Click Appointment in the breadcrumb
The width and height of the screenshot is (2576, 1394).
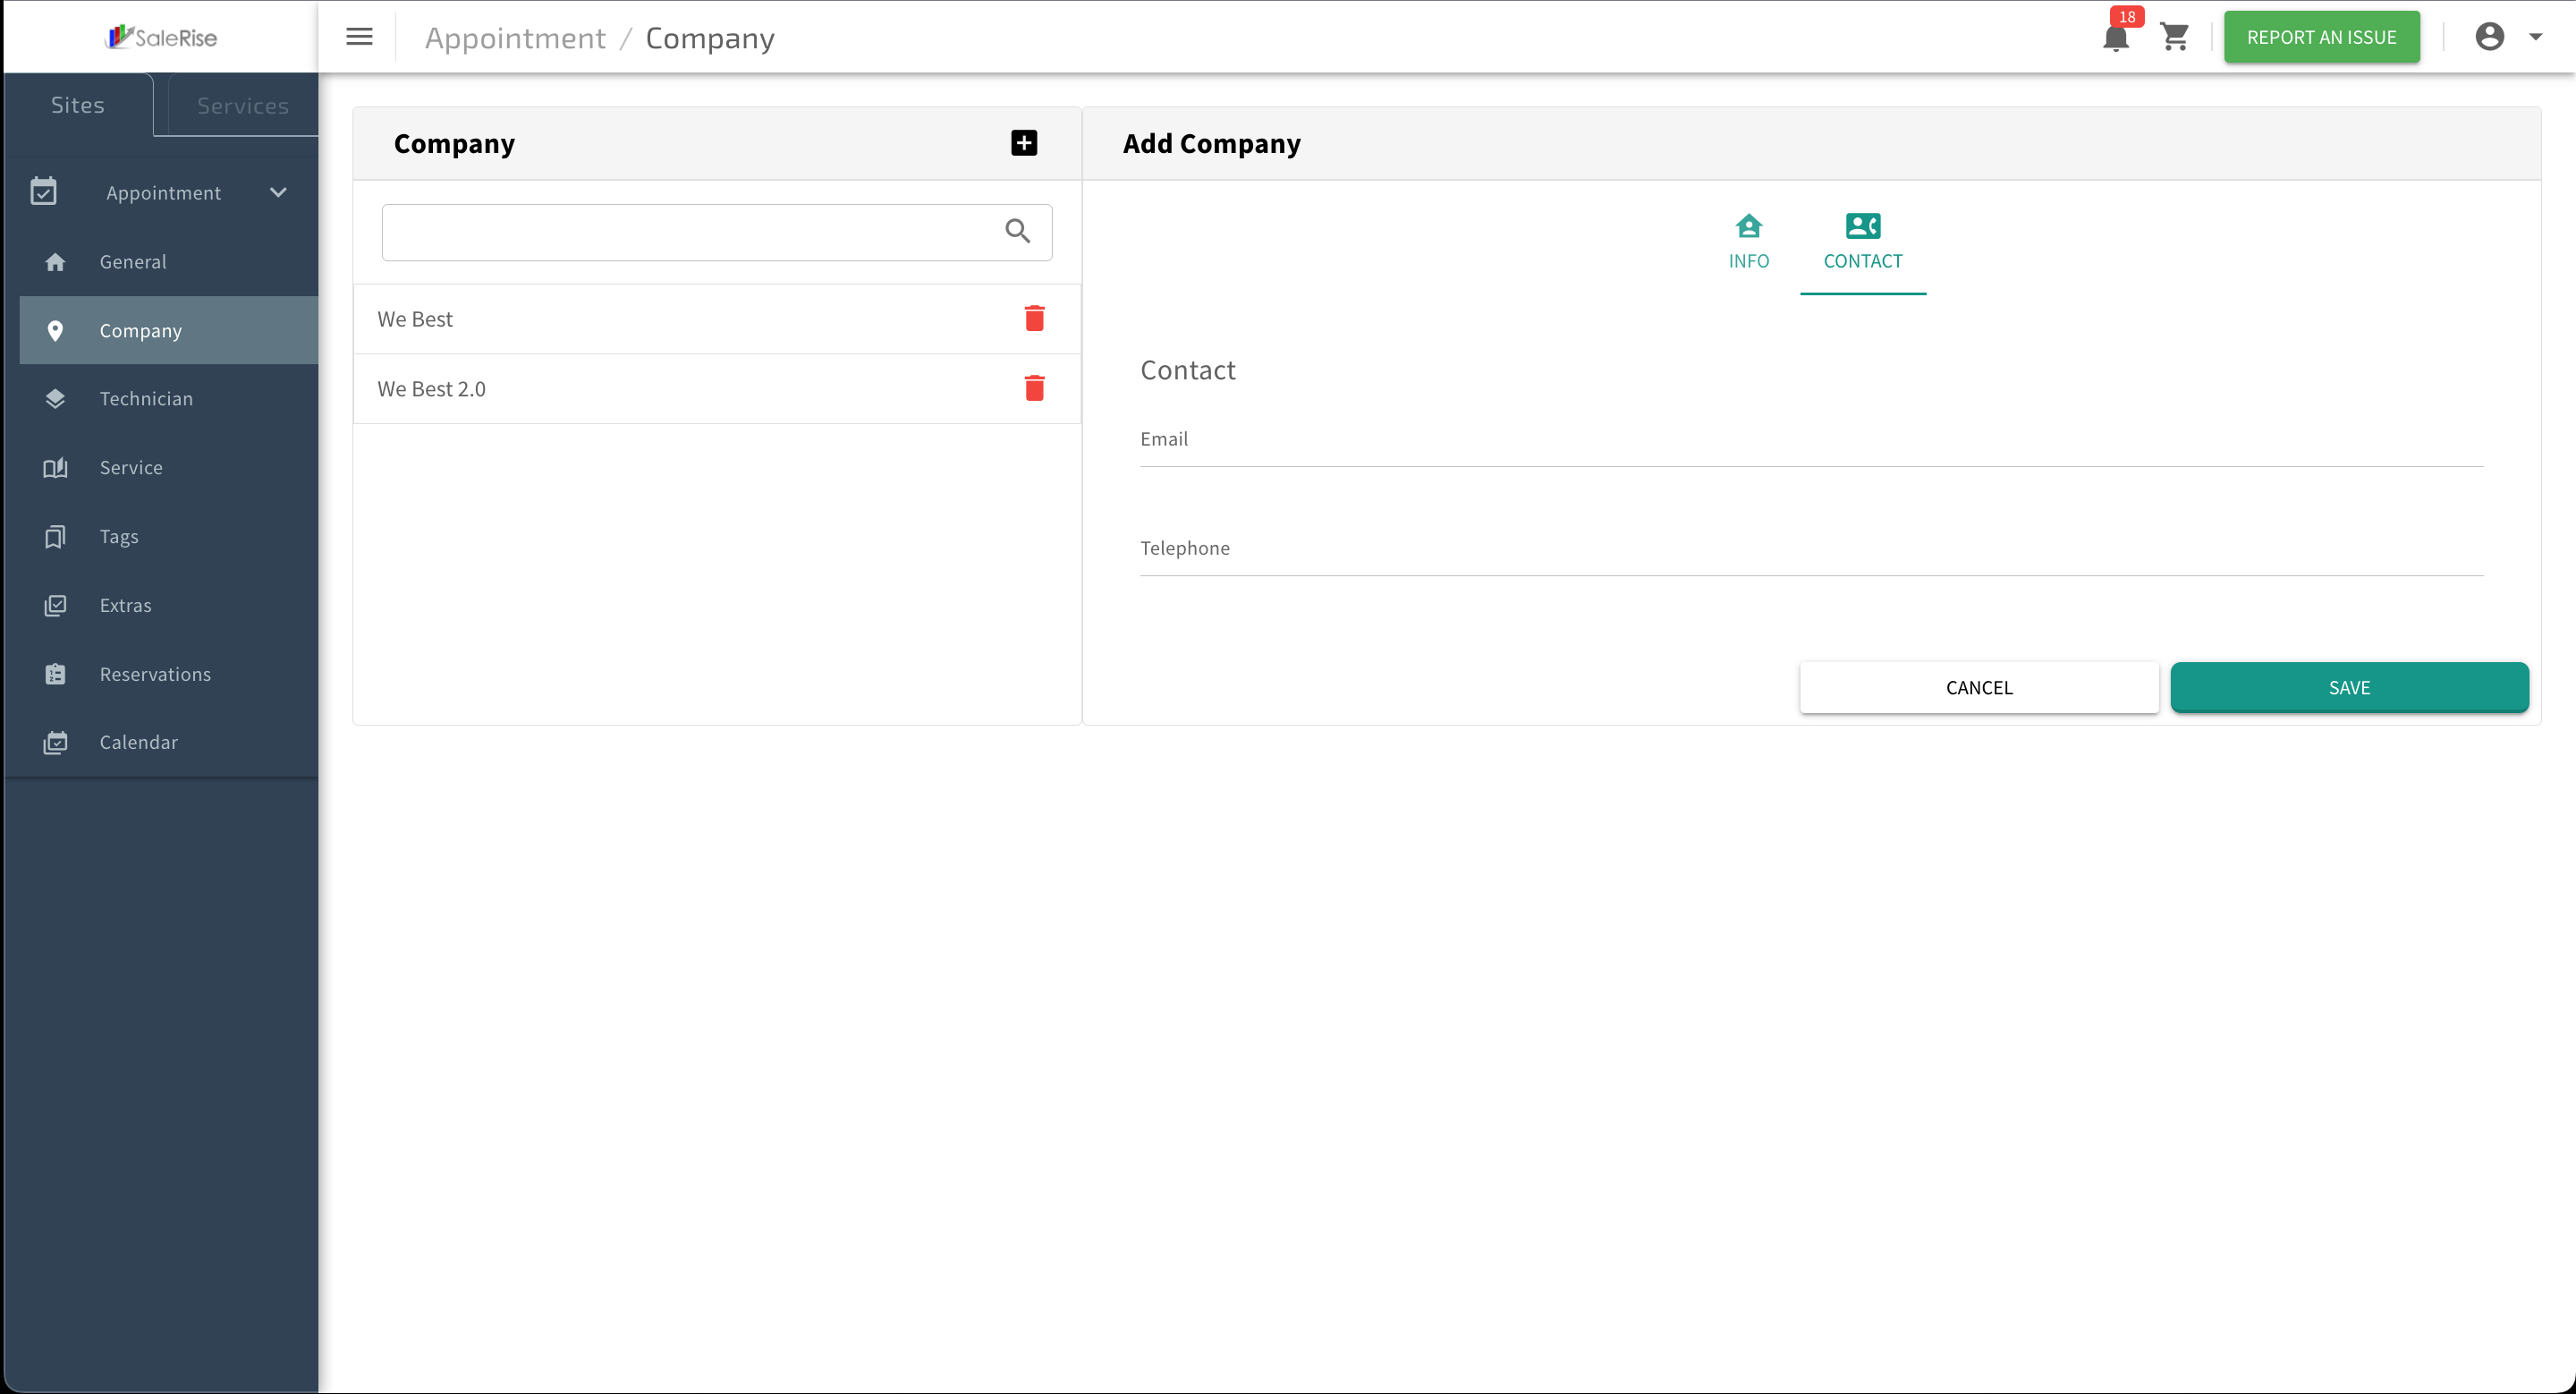coord(515,38)
